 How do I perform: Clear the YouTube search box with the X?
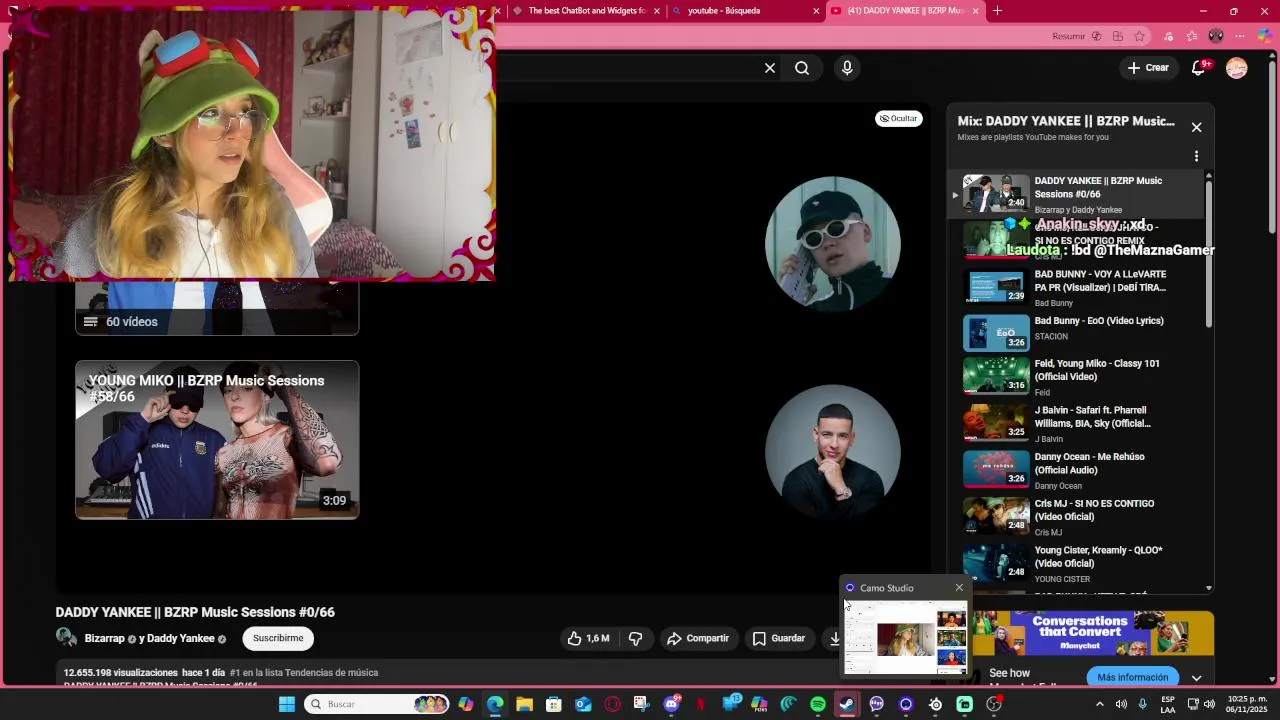pyautogui.click(x=770, y=68)
